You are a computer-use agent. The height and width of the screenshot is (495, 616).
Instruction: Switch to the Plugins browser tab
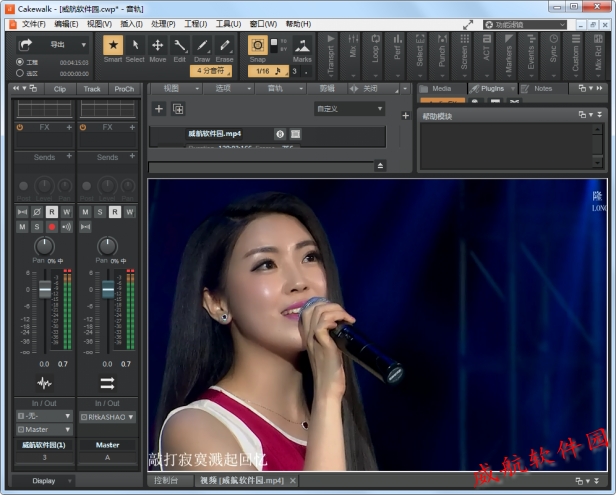point(492,88)
